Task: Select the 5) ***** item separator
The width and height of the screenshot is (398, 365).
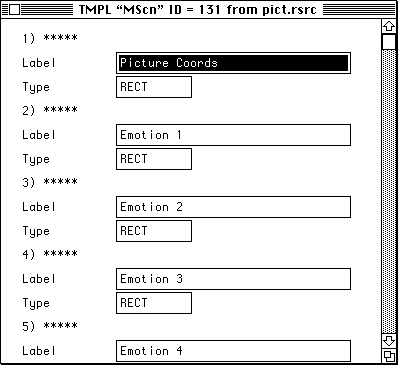Action: coord(50,326)
